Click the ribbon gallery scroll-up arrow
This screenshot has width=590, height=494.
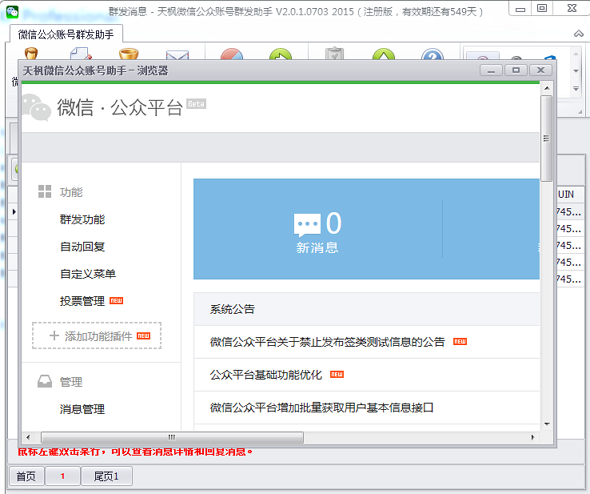point(576,54)
